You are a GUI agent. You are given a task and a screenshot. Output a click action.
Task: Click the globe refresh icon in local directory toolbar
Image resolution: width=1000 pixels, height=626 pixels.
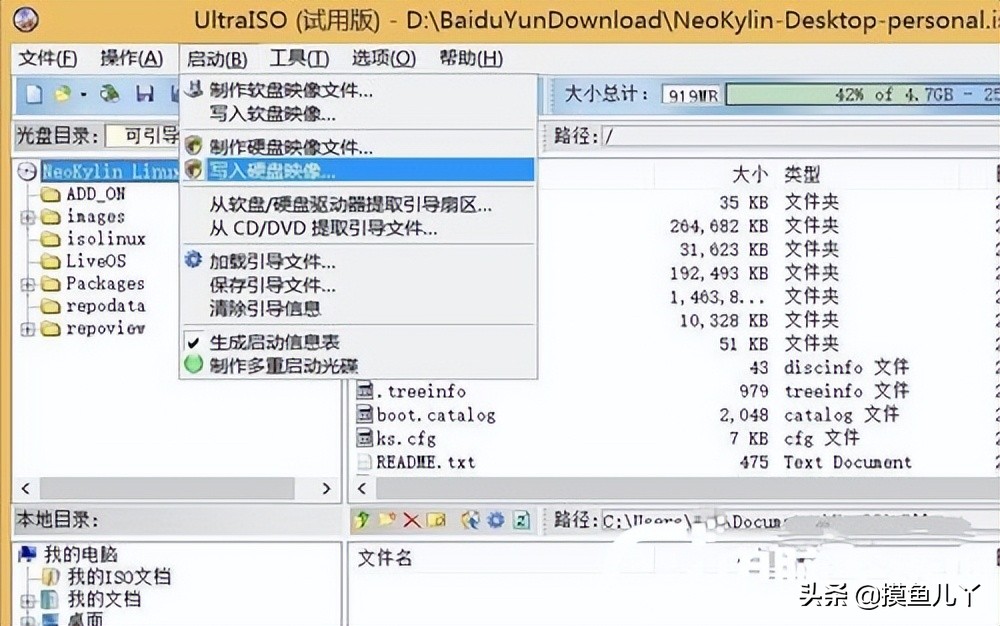(469, 520)
